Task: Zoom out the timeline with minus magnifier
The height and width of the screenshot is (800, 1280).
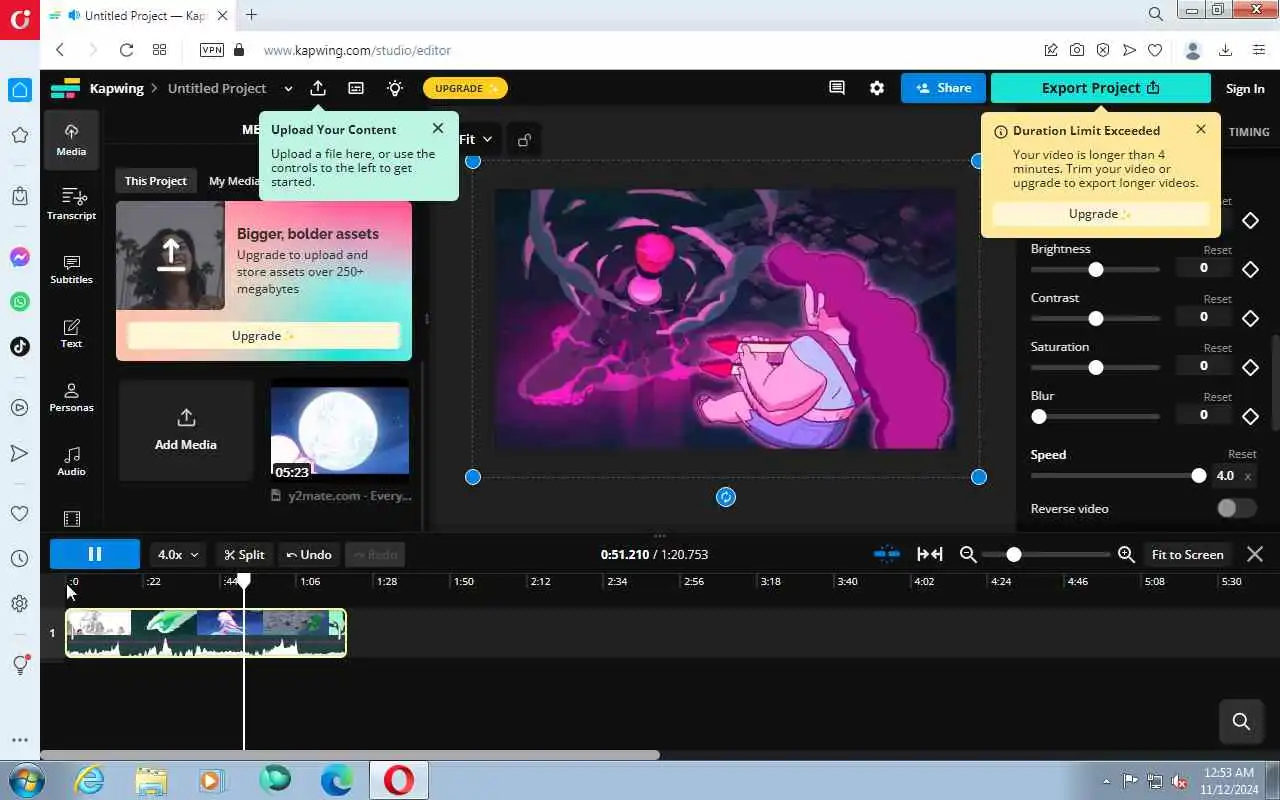Action: [968, 554]
